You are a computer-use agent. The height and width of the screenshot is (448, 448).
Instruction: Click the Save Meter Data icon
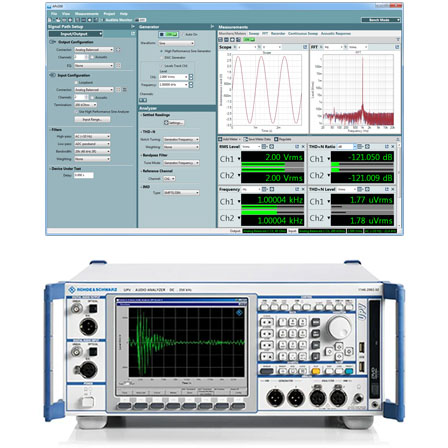246,139
